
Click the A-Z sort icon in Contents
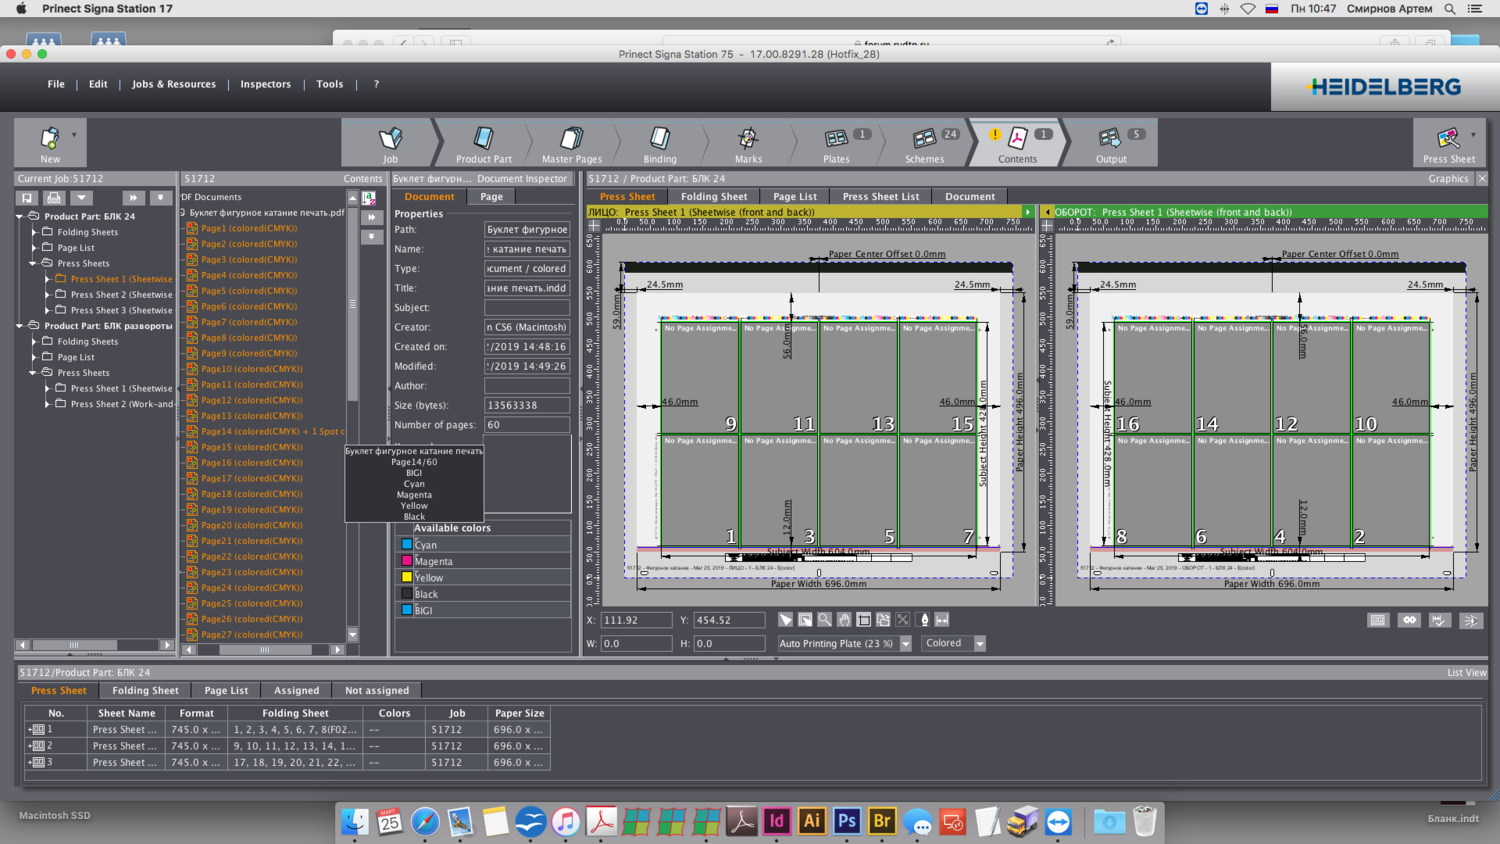click(x=369, y=198)
